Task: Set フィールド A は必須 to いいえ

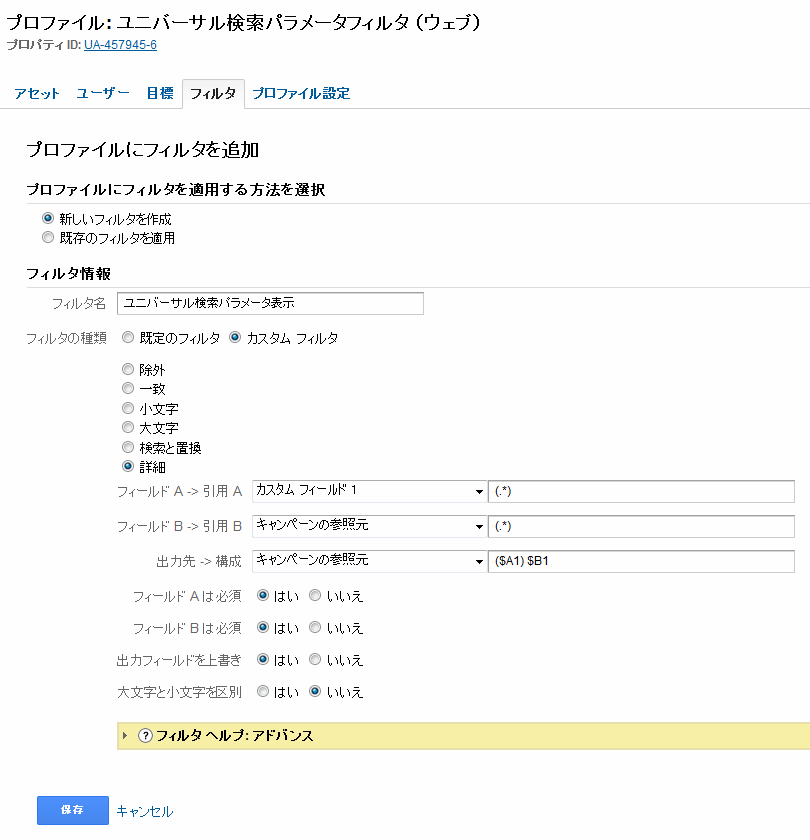Action: pyautogui.click(x=315, y=596)
